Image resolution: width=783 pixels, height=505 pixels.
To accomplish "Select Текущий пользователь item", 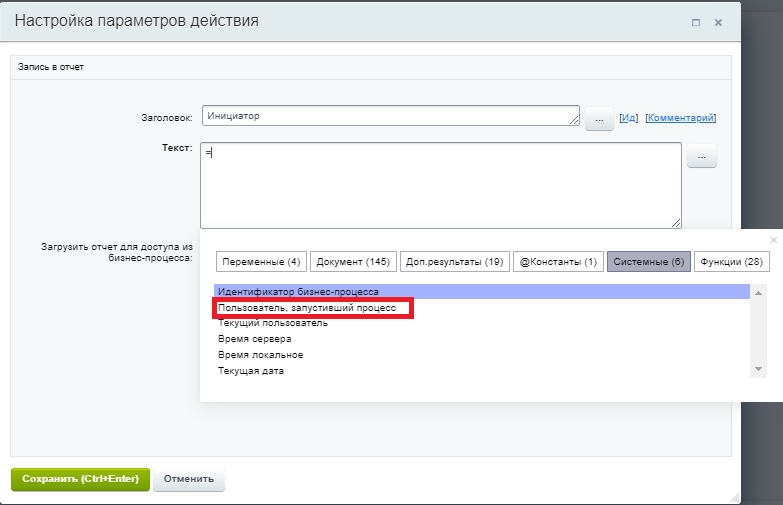I will tap(482, 323).
